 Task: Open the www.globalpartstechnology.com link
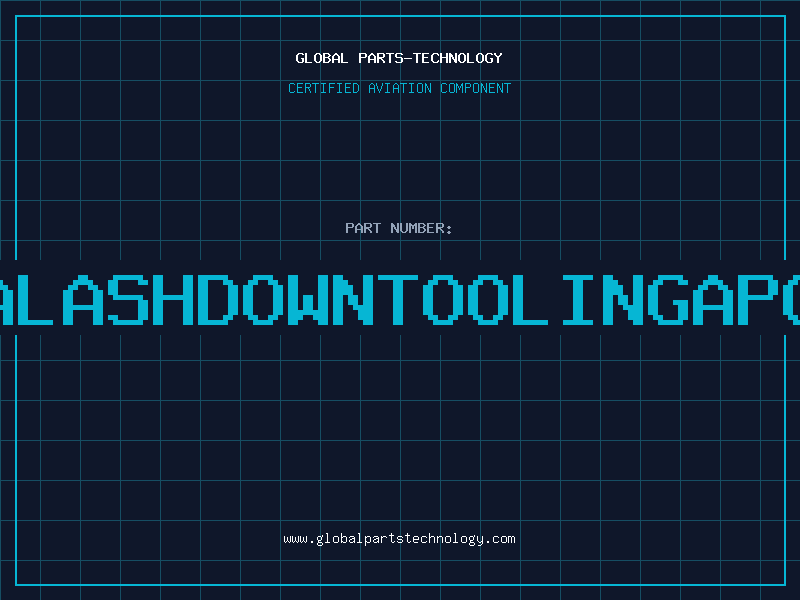(x=399, y=539)
